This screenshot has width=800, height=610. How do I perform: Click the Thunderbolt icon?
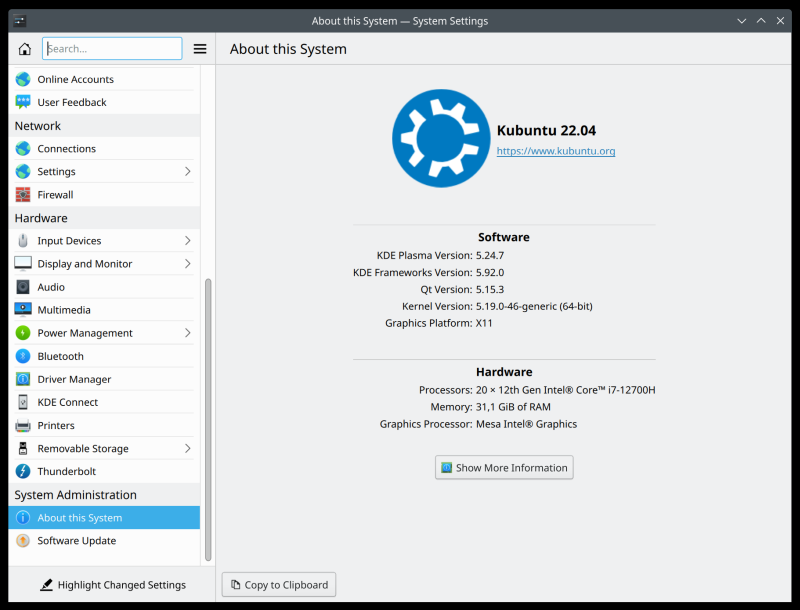point(23,471)
